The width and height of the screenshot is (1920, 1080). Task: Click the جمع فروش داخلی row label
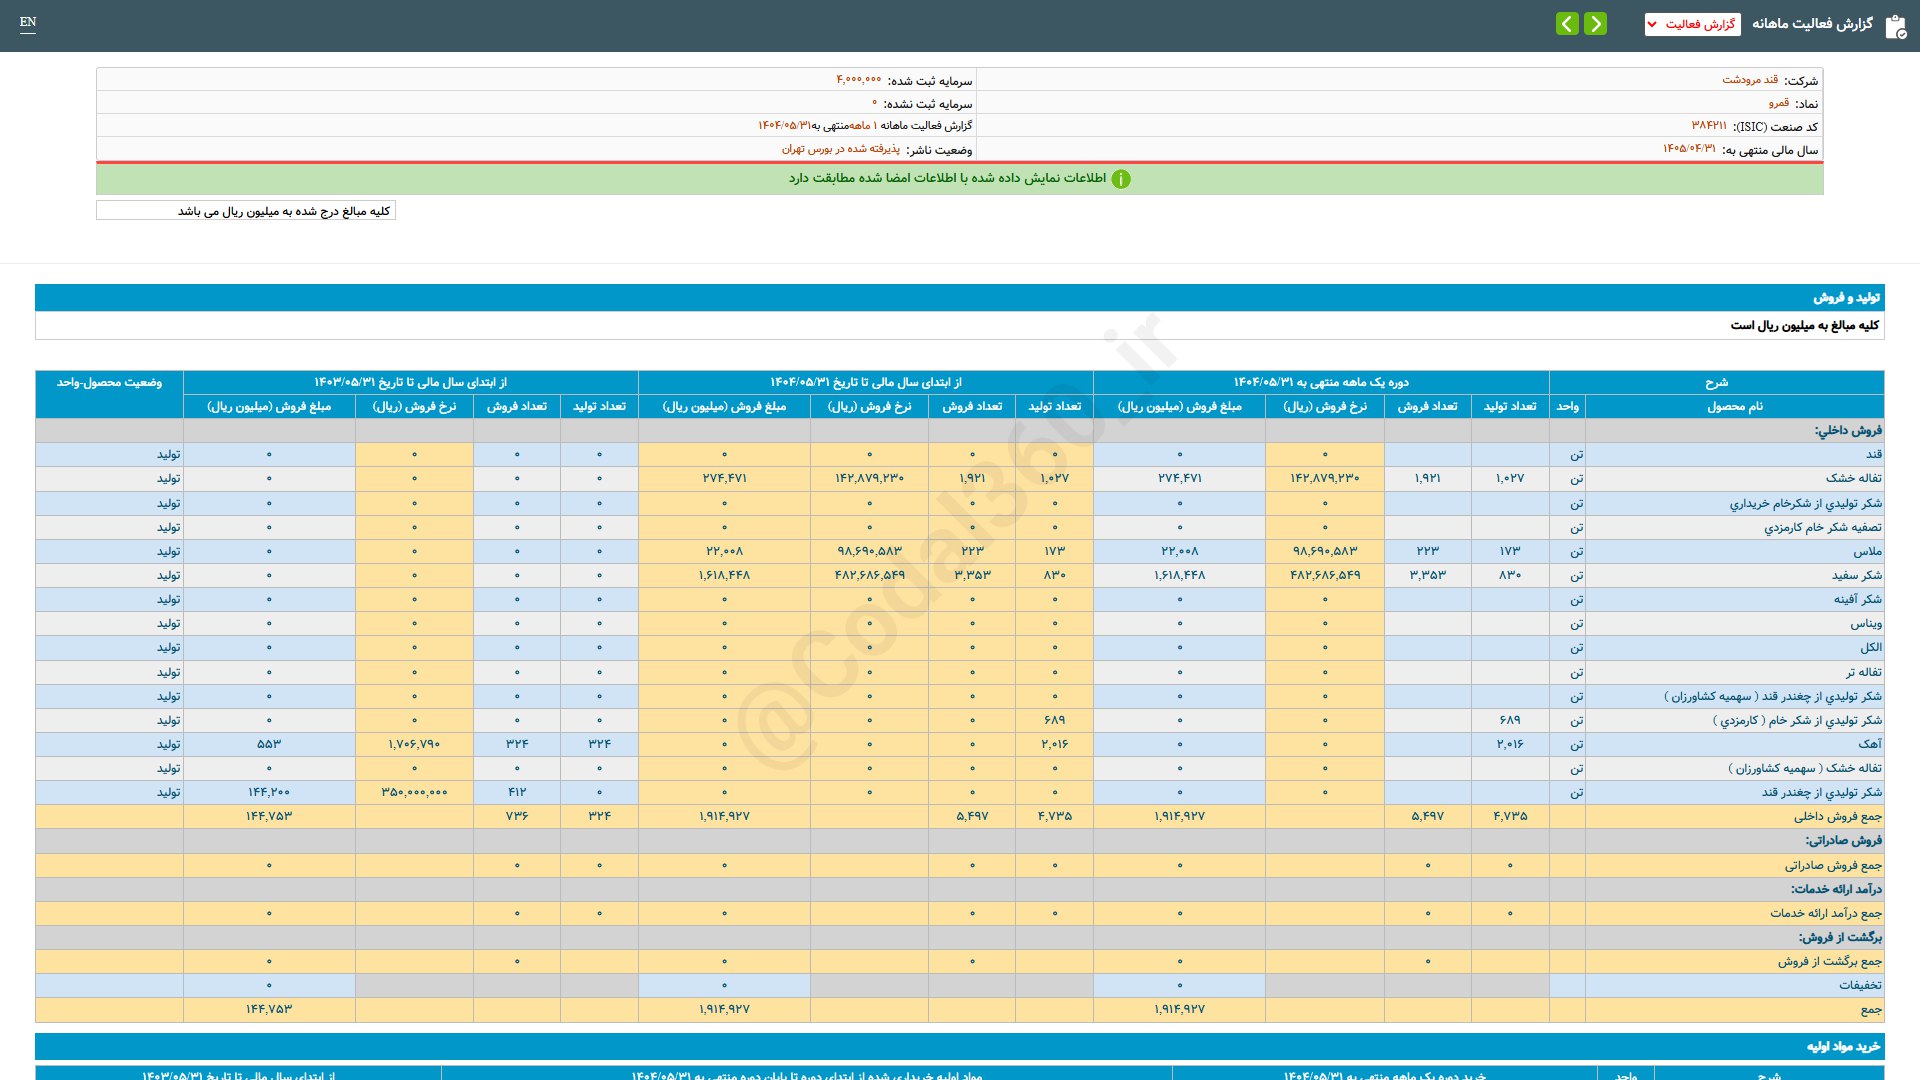[x=1838, y=817]
